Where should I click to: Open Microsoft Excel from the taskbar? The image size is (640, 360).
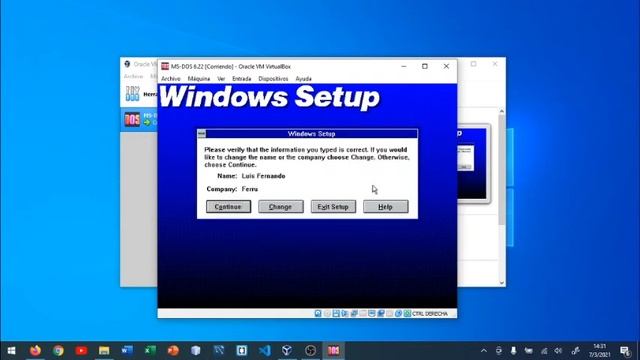coord(150,351)
